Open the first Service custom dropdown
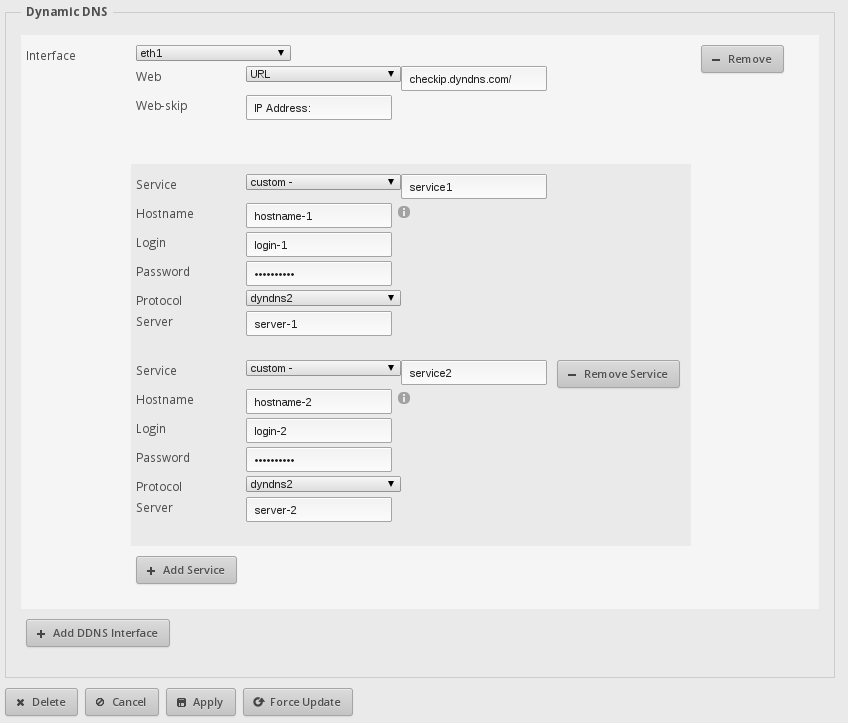848x723 pixels. tap(323, 182)
